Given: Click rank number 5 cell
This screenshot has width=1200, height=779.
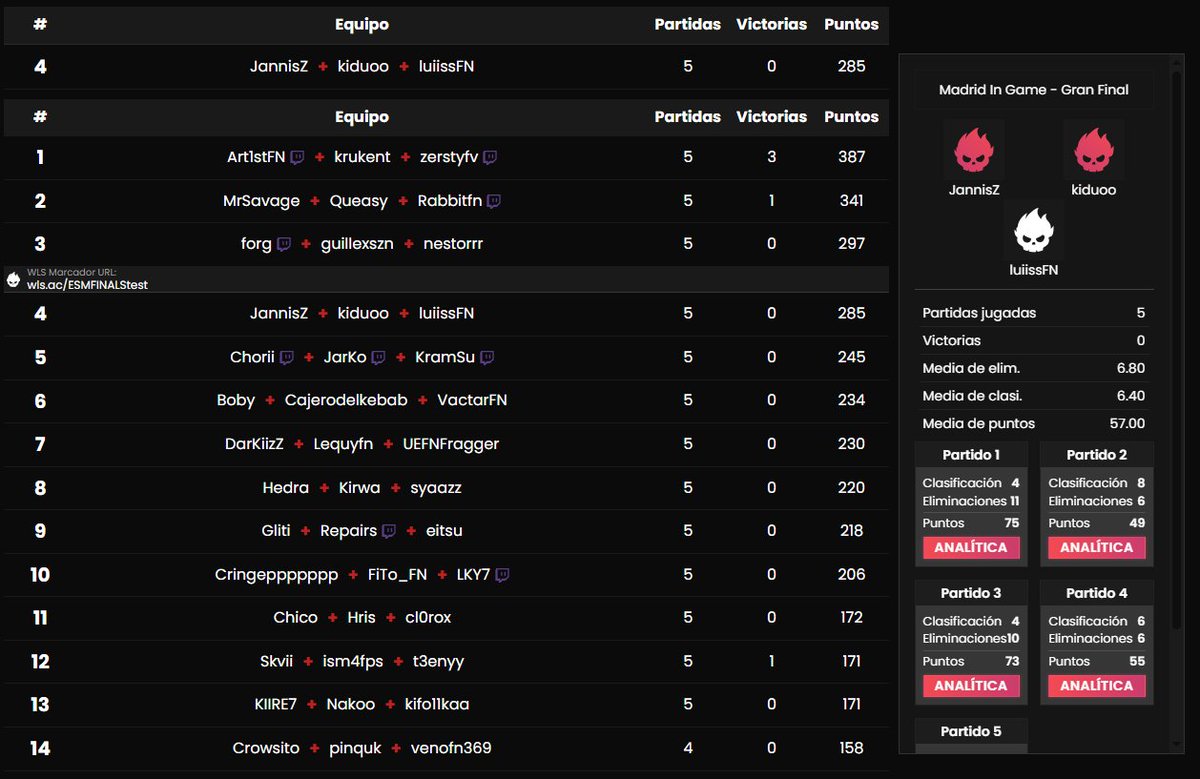Looking at the screenshot, I should coord(40,357).
